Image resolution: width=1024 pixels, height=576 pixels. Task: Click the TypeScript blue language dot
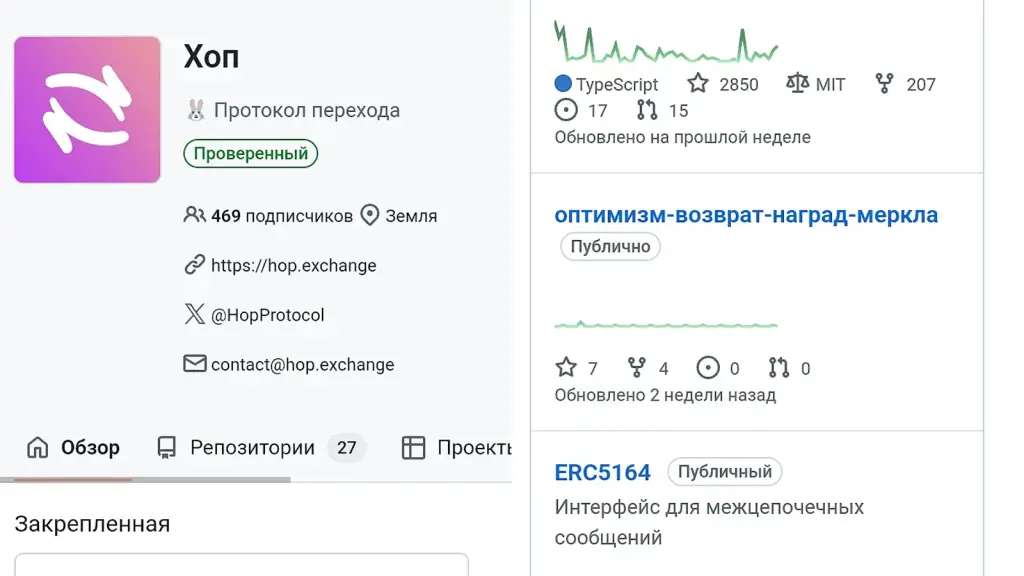click(x=563, y=84)
